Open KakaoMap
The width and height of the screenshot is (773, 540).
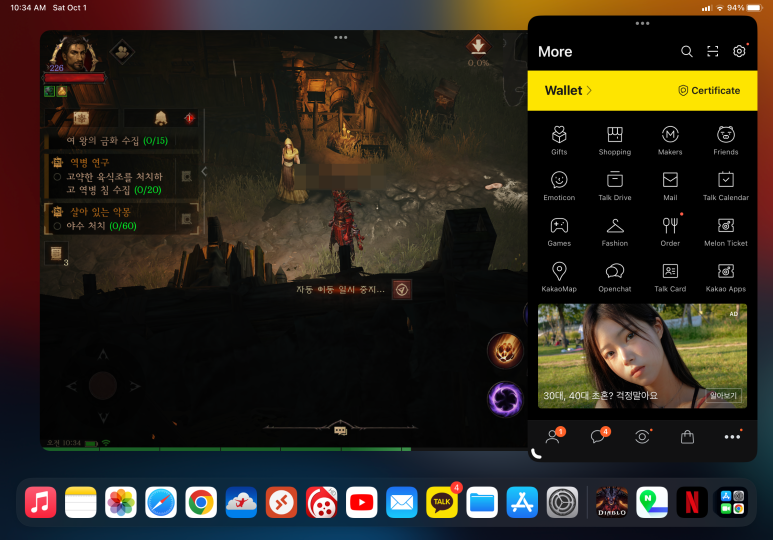click(x=559, y=277)
